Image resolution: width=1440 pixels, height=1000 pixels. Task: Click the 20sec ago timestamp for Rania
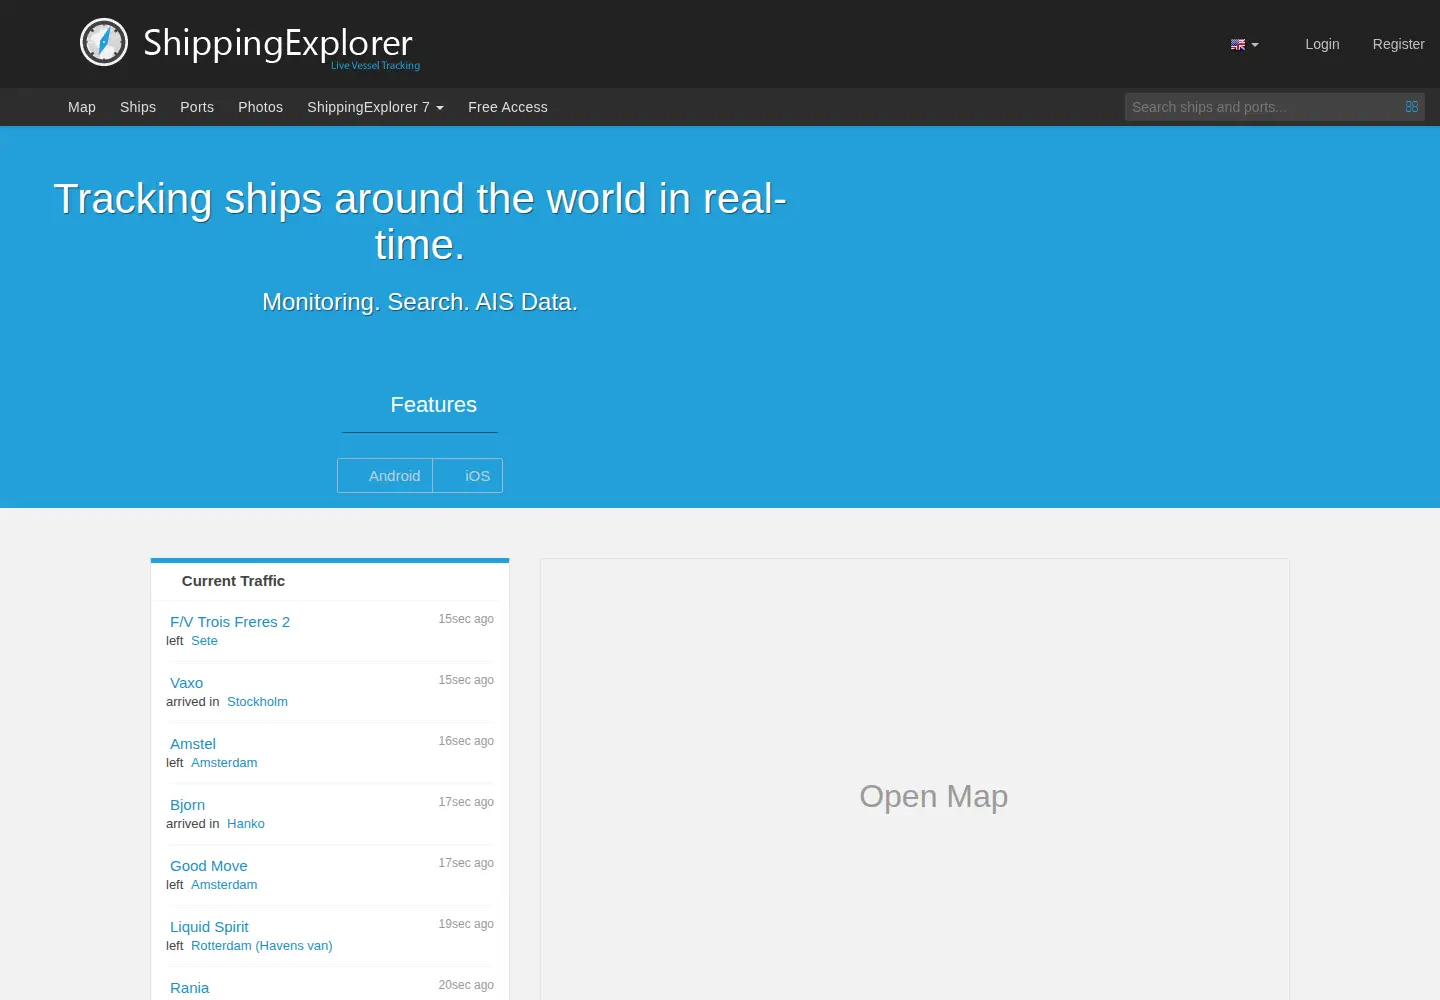pyautogui.click(x=466, y=985)
